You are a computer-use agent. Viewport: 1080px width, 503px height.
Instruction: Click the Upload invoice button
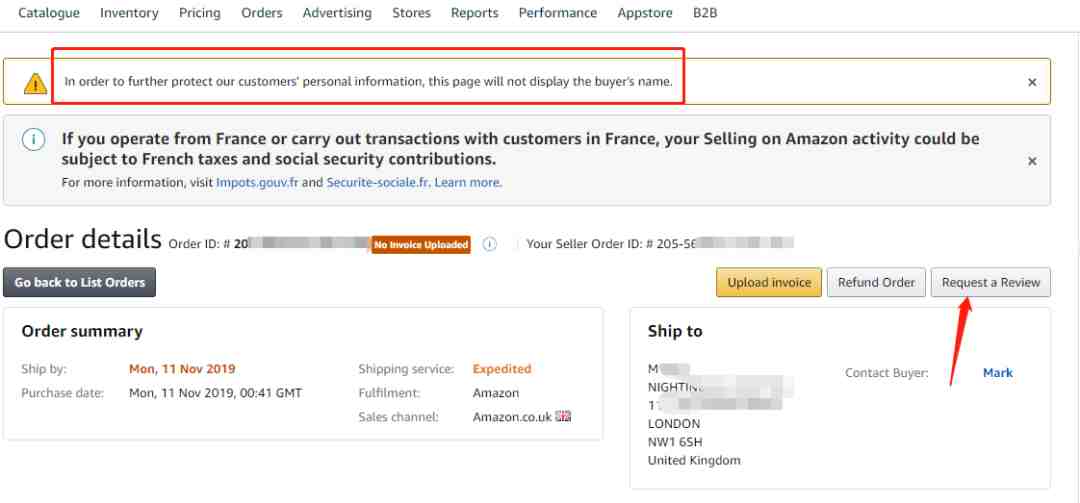click(x=769, y=282)
